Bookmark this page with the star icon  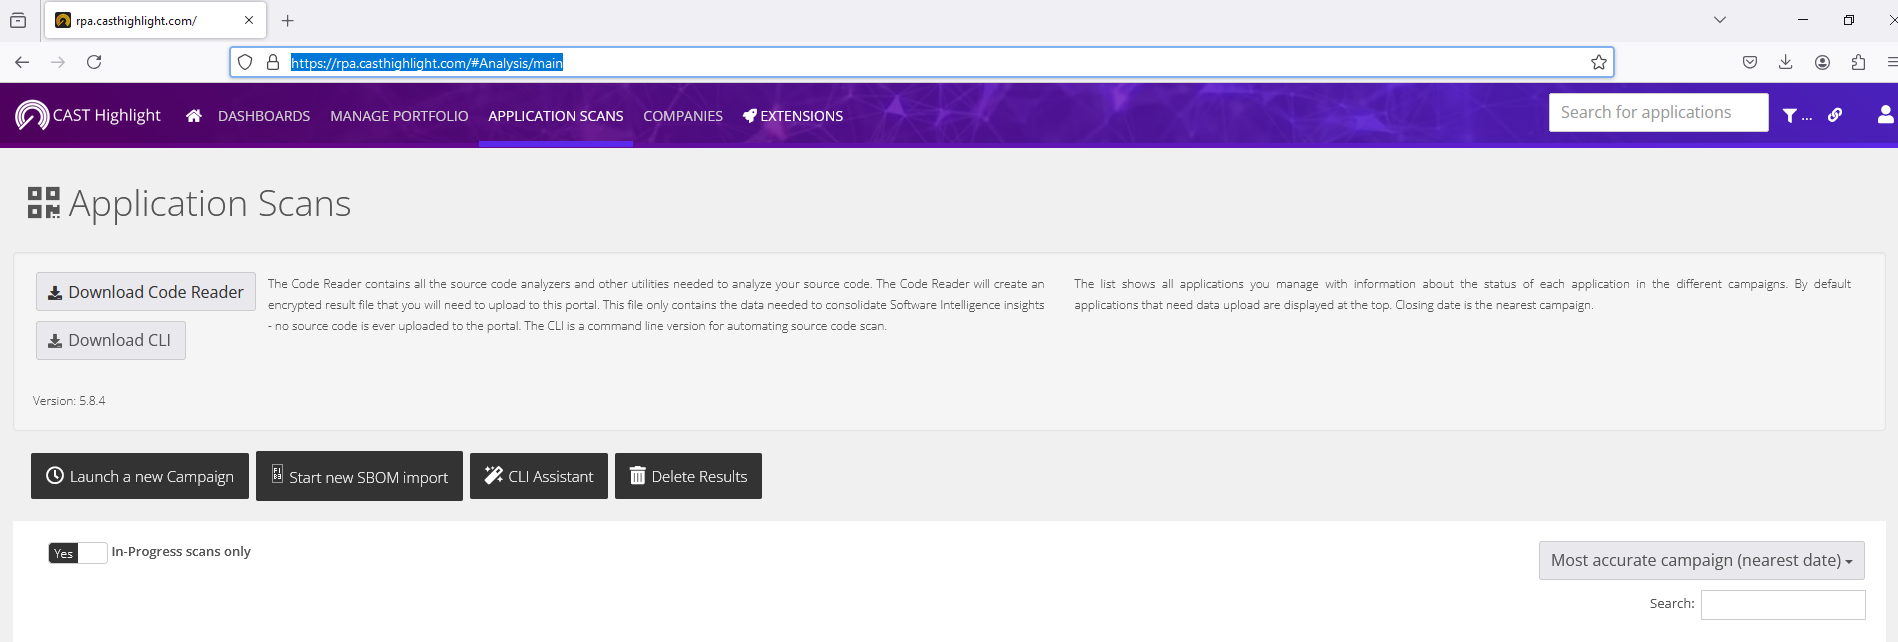click(x=1599, y=62)
